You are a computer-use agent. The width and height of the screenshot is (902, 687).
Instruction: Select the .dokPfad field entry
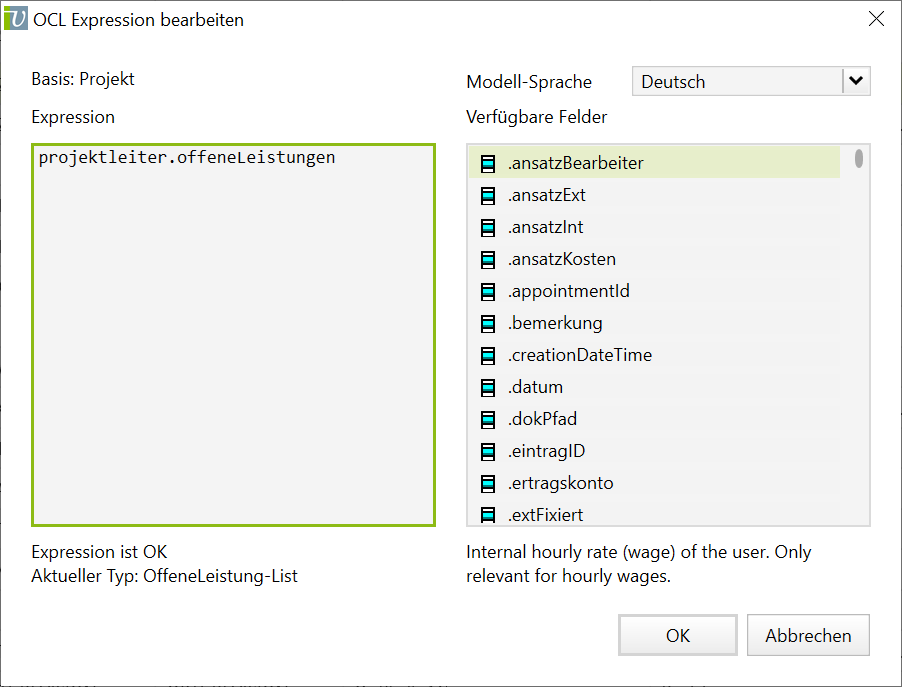coord(542,419)
